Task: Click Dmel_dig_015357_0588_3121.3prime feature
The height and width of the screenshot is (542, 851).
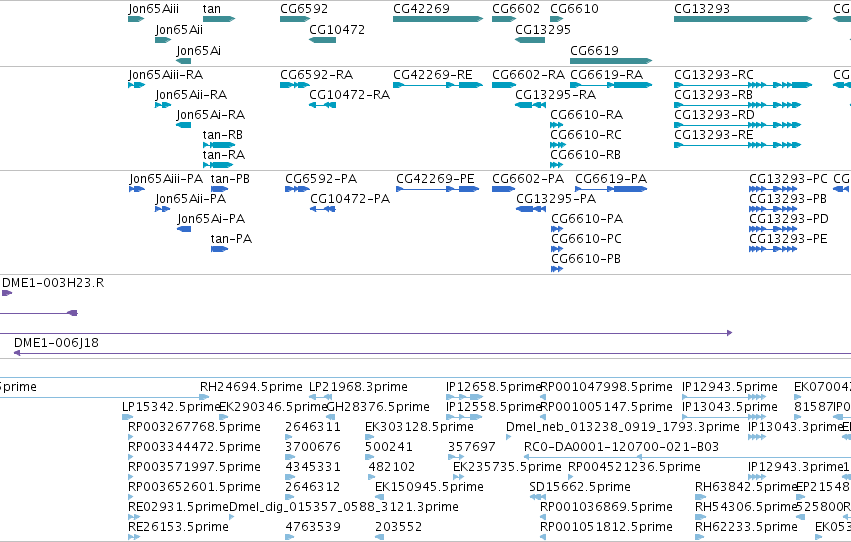Action: tap(232, 518)
